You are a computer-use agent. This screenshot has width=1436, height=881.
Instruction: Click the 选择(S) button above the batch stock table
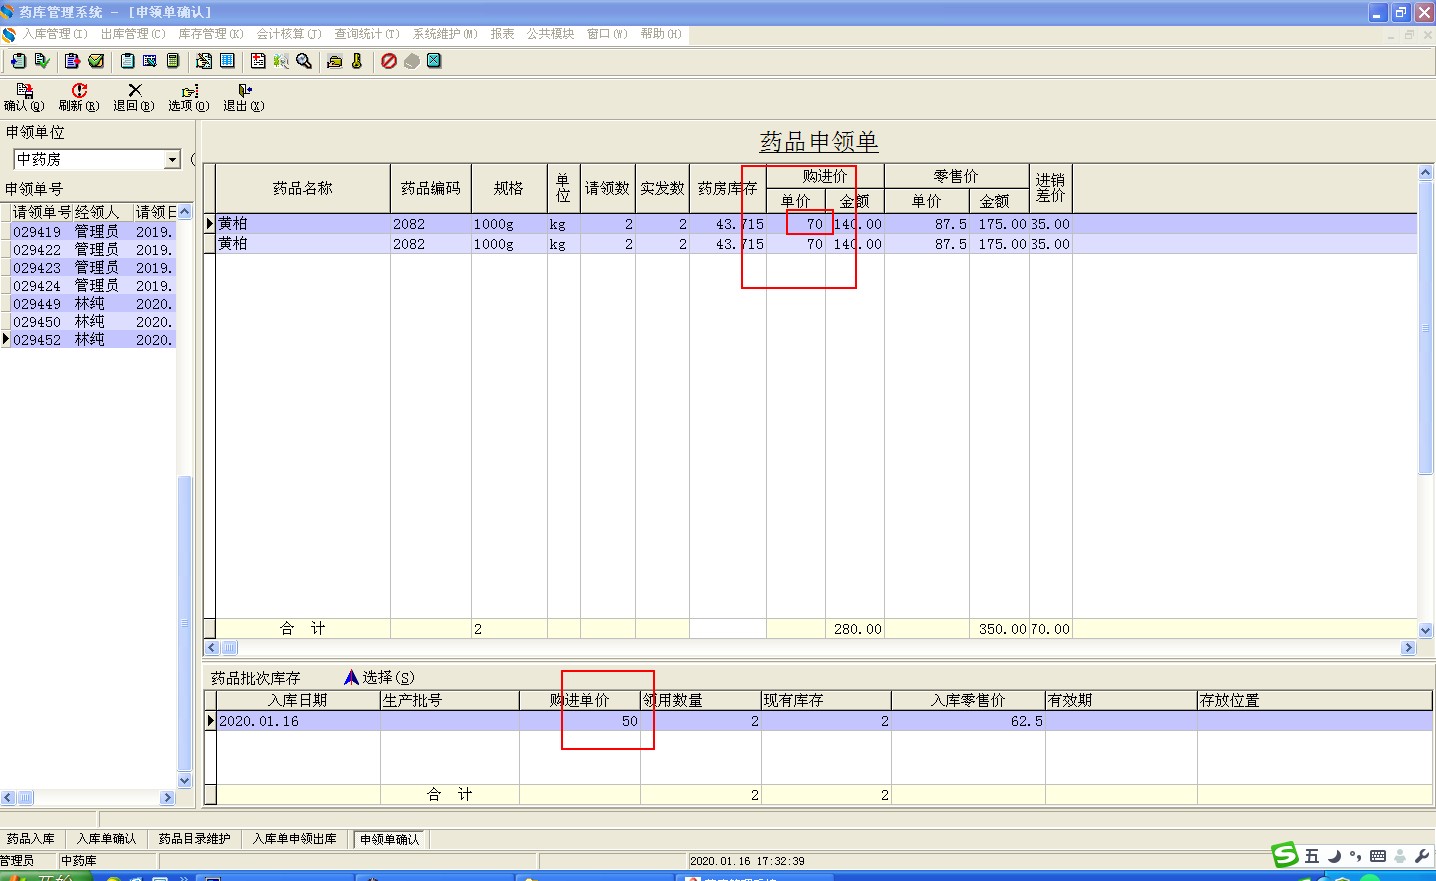pos(379,677)
